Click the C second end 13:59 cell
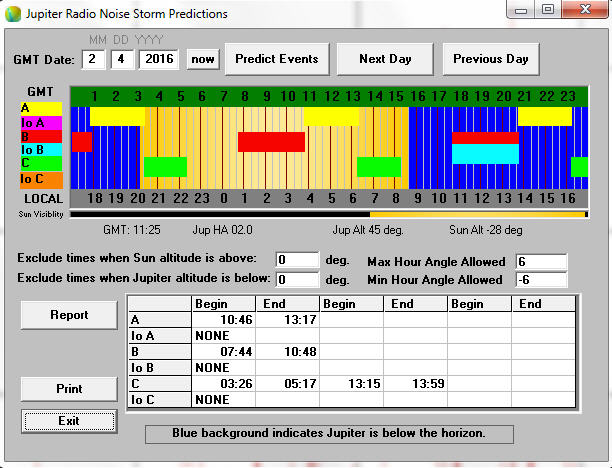Screen dimensions: 612x468 416,384
